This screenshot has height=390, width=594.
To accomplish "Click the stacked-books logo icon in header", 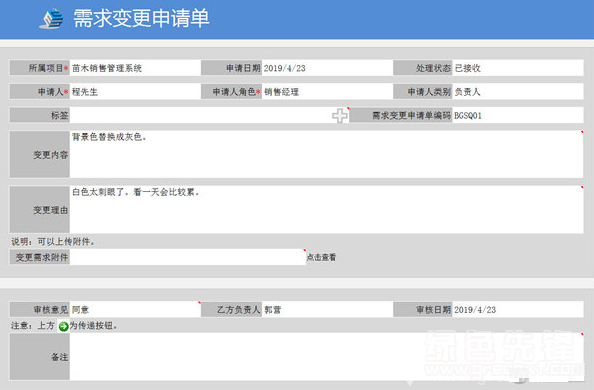I will 52,19.
